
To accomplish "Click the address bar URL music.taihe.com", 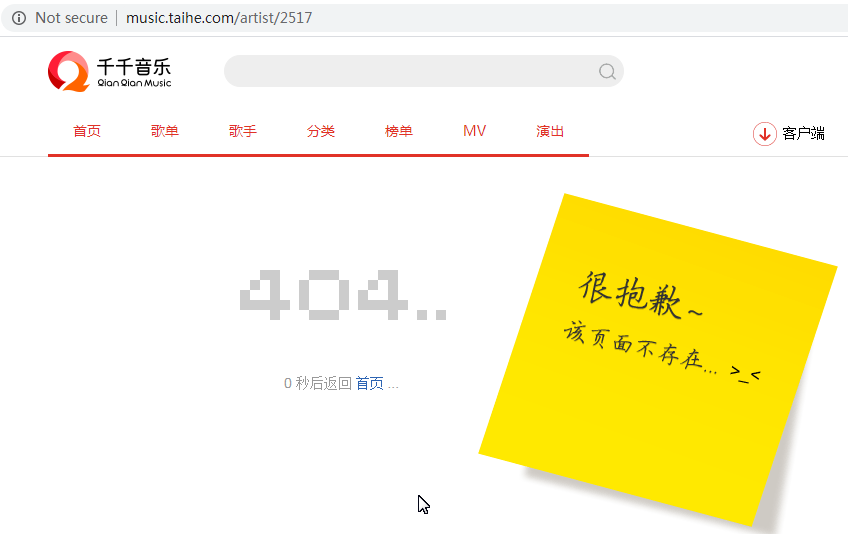I will click(218, 18).
